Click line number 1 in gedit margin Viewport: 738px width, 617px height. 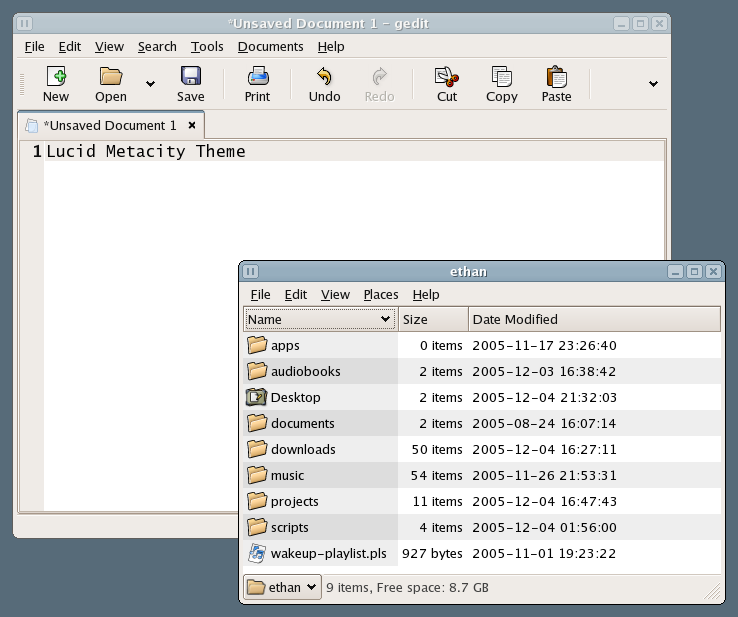tap(37, 152)
